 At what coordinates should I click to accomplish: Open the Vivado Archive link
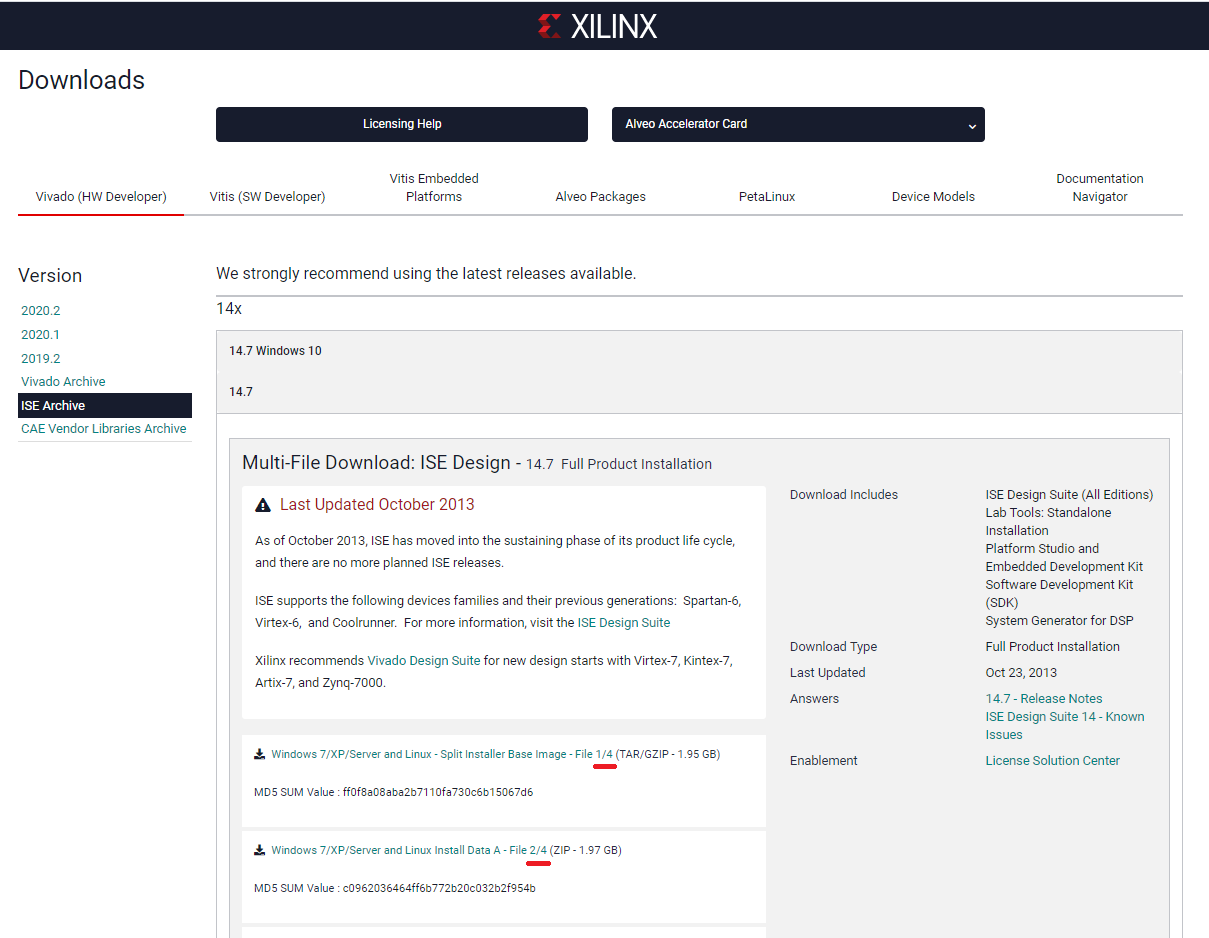(x=63, y=382)
